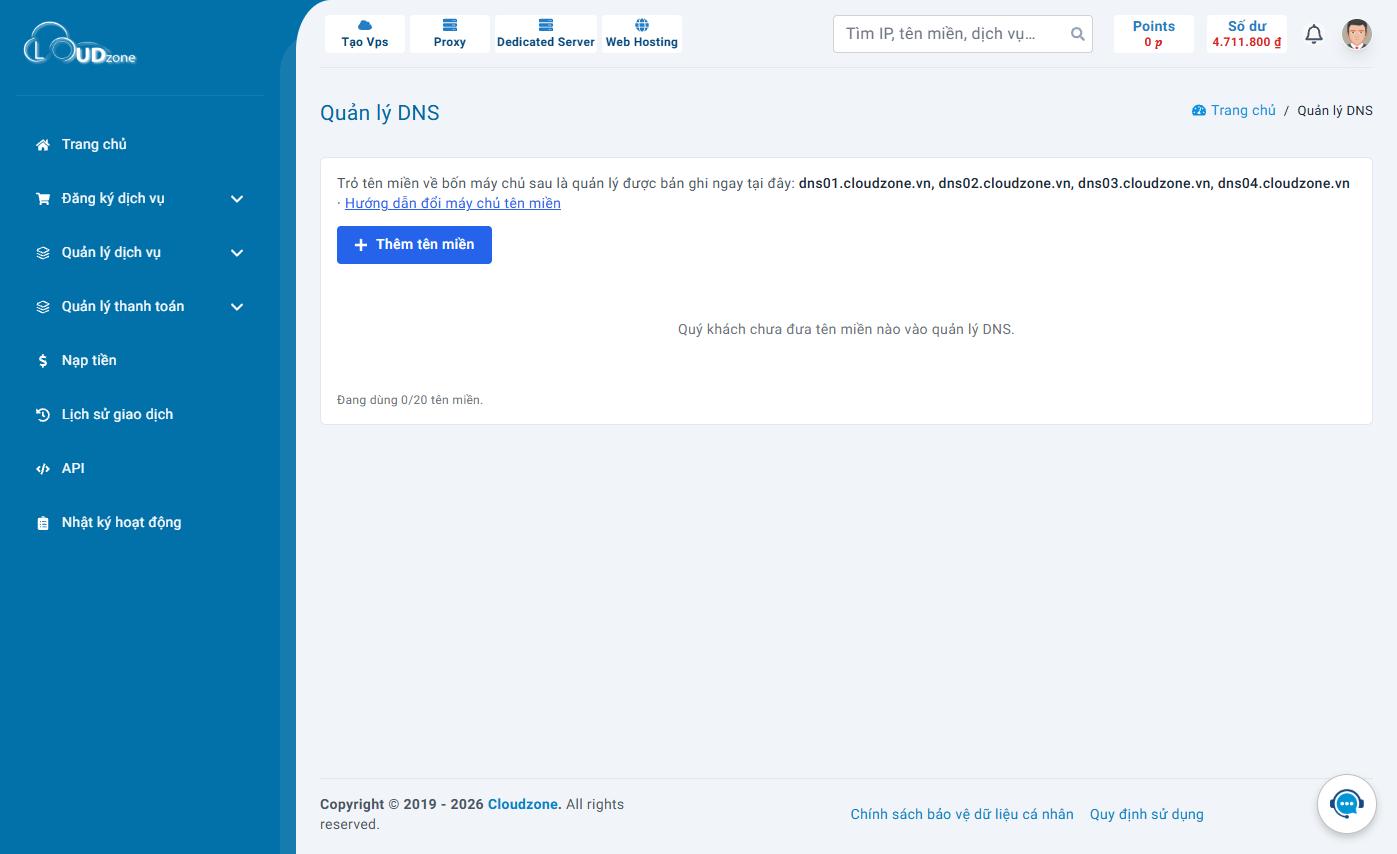
Task: Open Hướng dẫn đổi máy chủ tên miền link
Action: [x=453, y=203]
